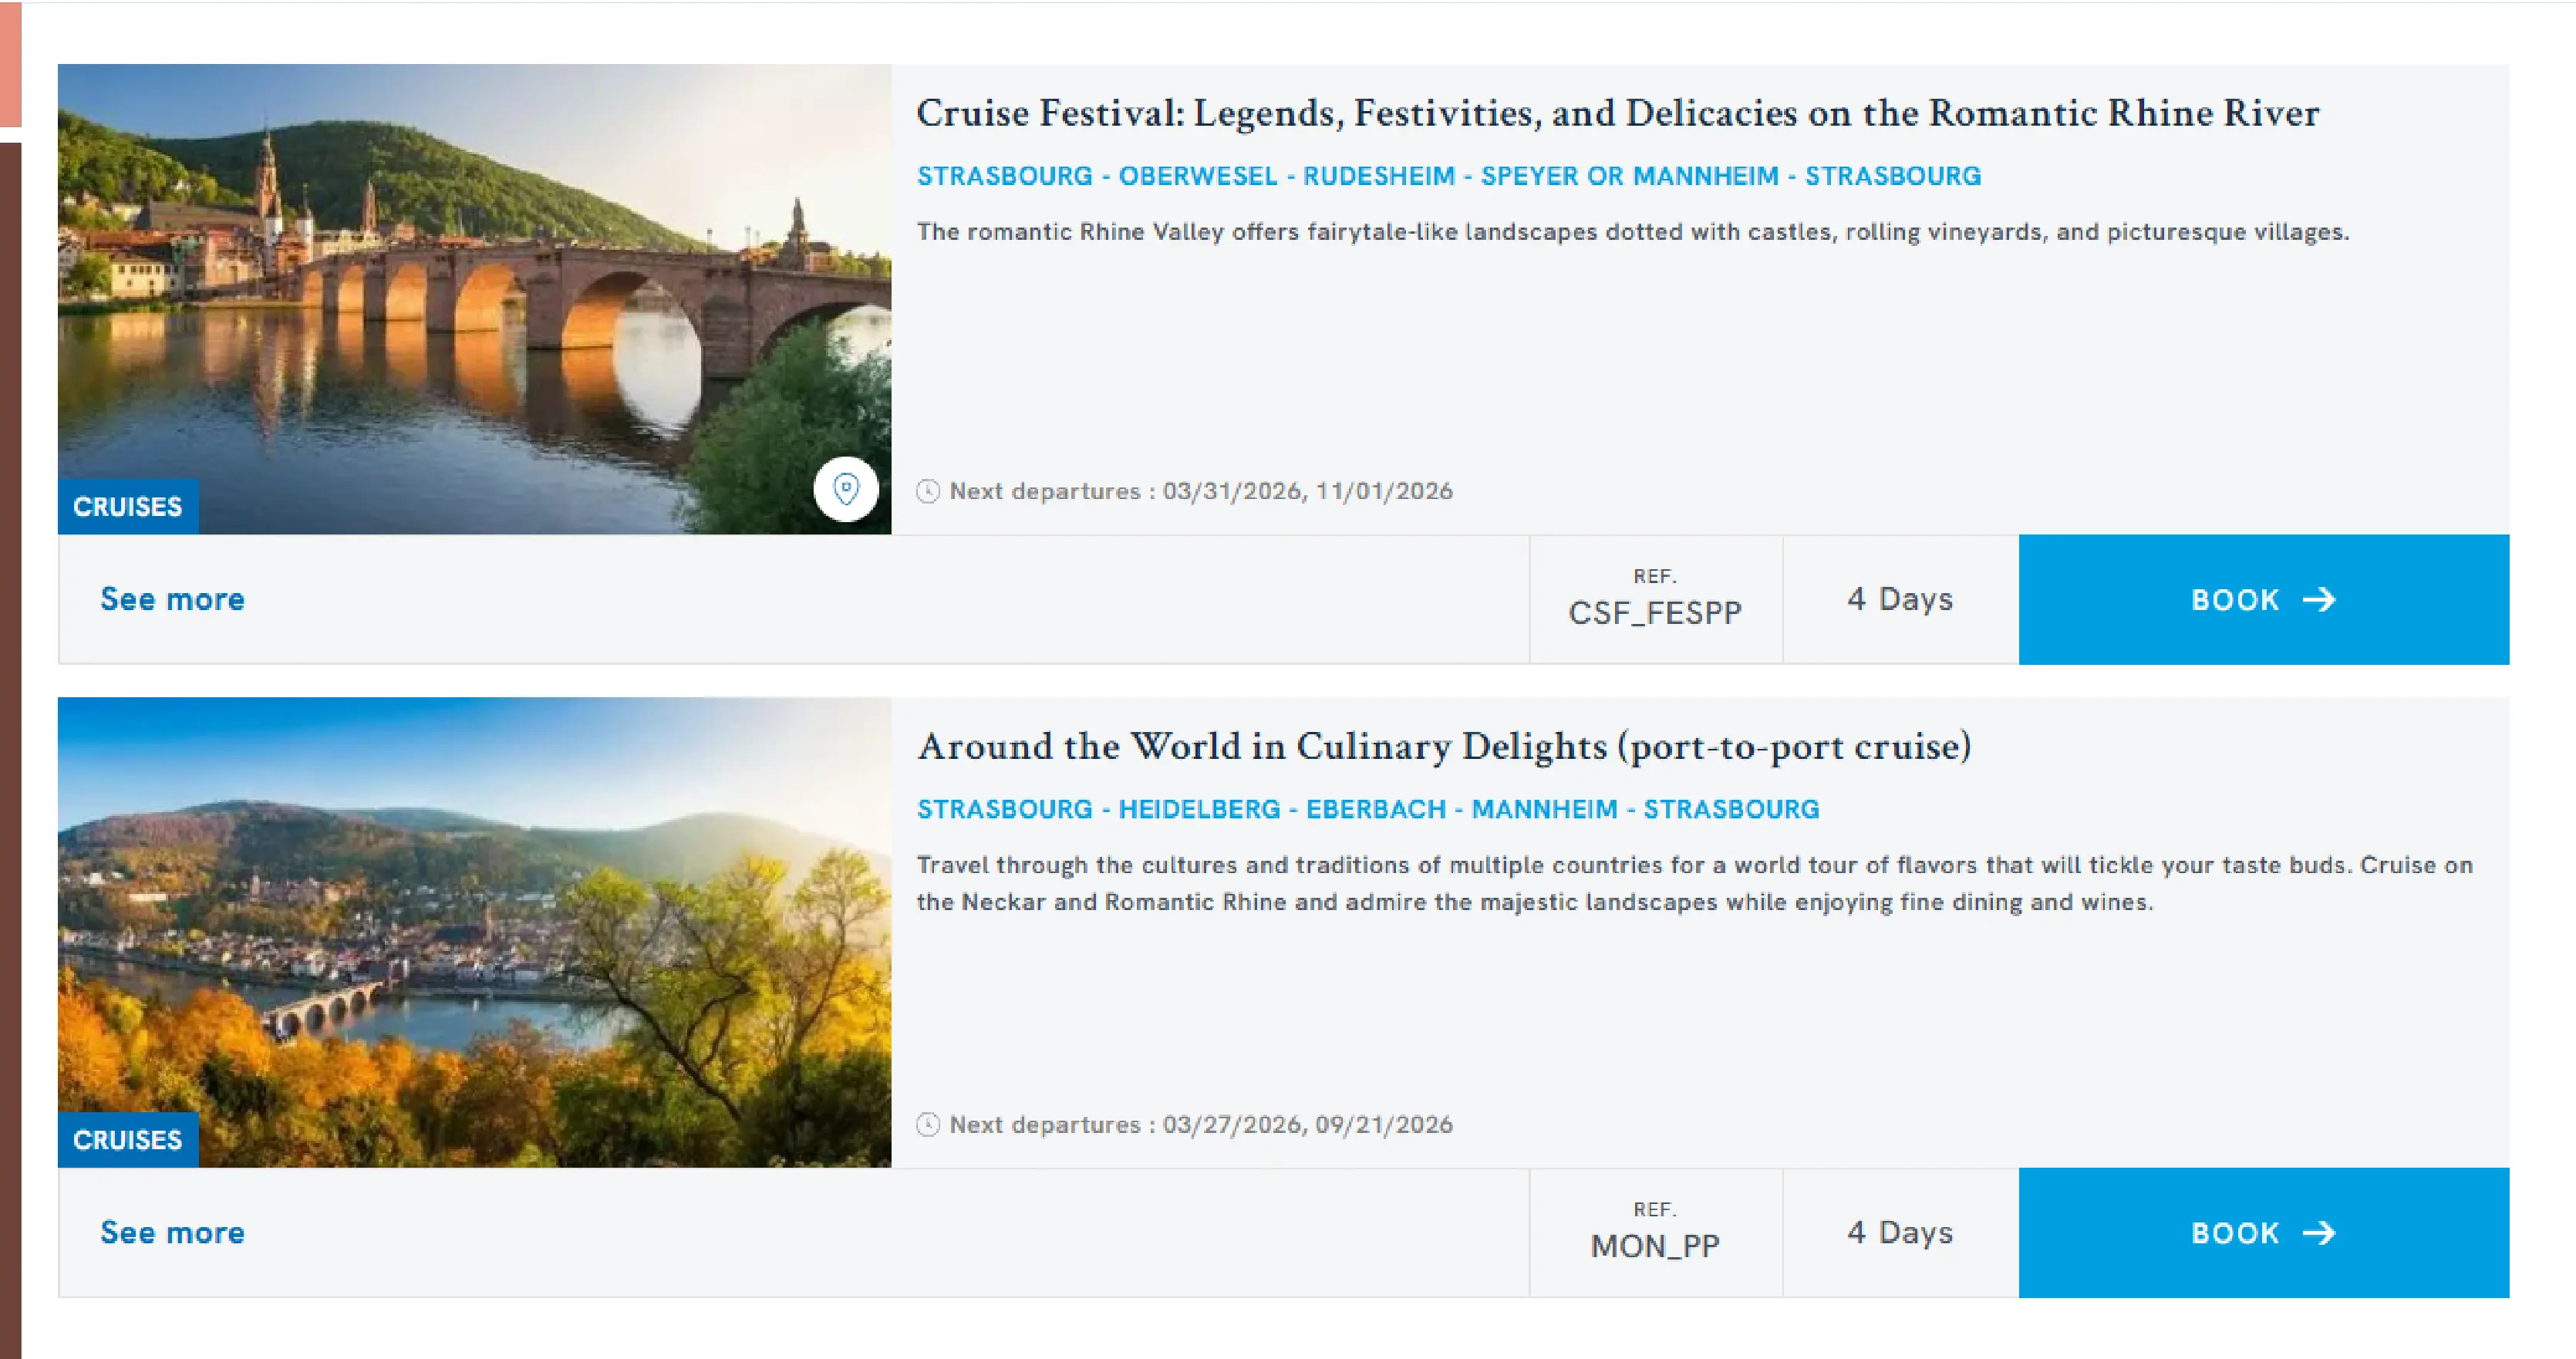Open See more for Cruise Festival

click(172, 599)
